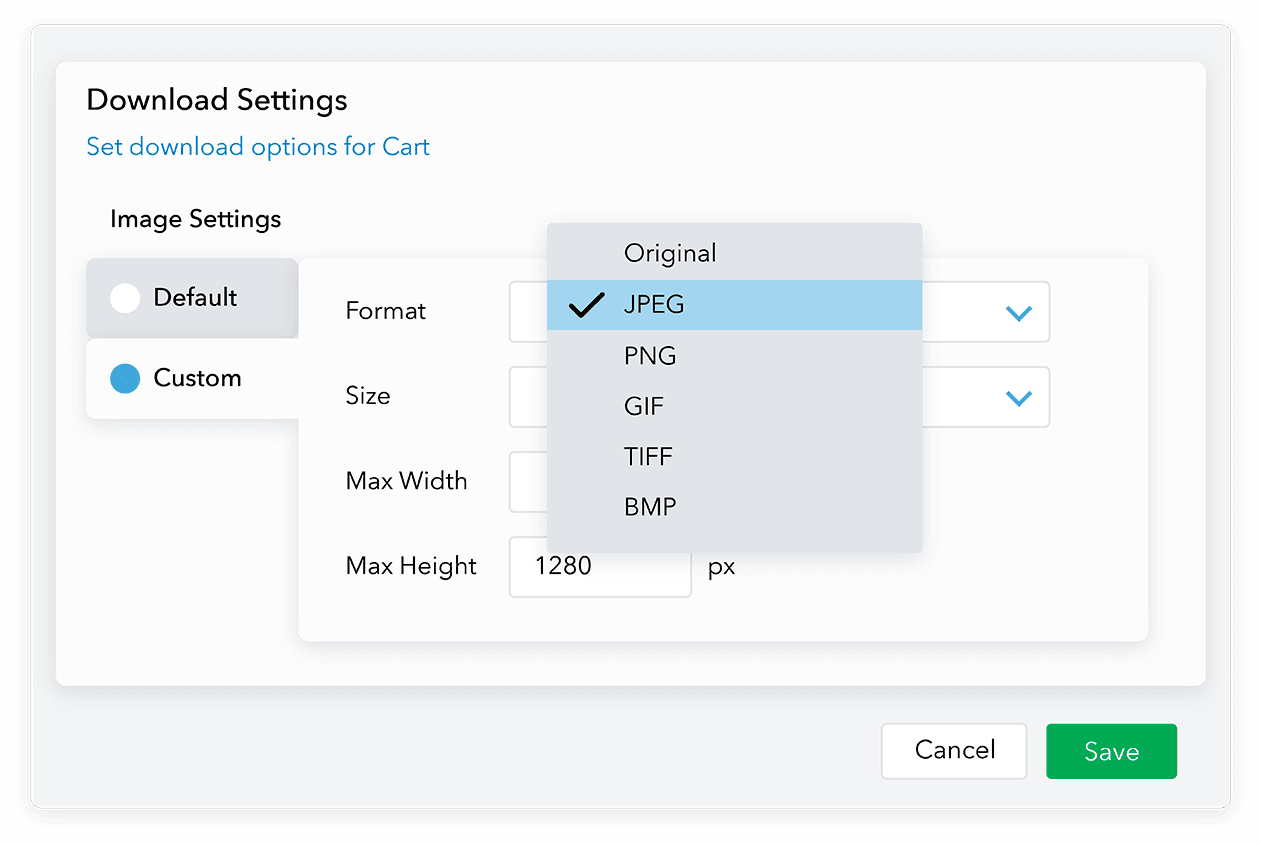1261x845 pixels.
Task: Select the Custom radio button
Action: tap(126, 378)
